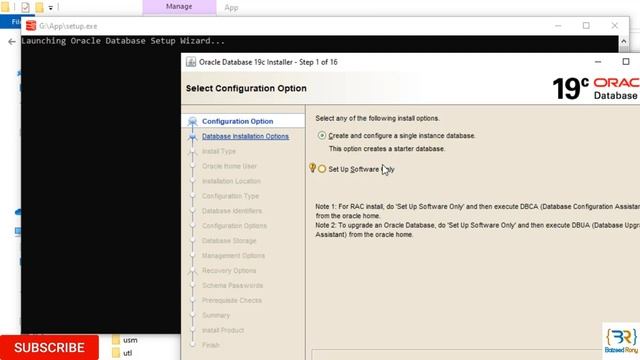The width and height of the screenshot is (640, 360).
Task: Click 'This option creates a starter database' text
Action: coord(387,149)
